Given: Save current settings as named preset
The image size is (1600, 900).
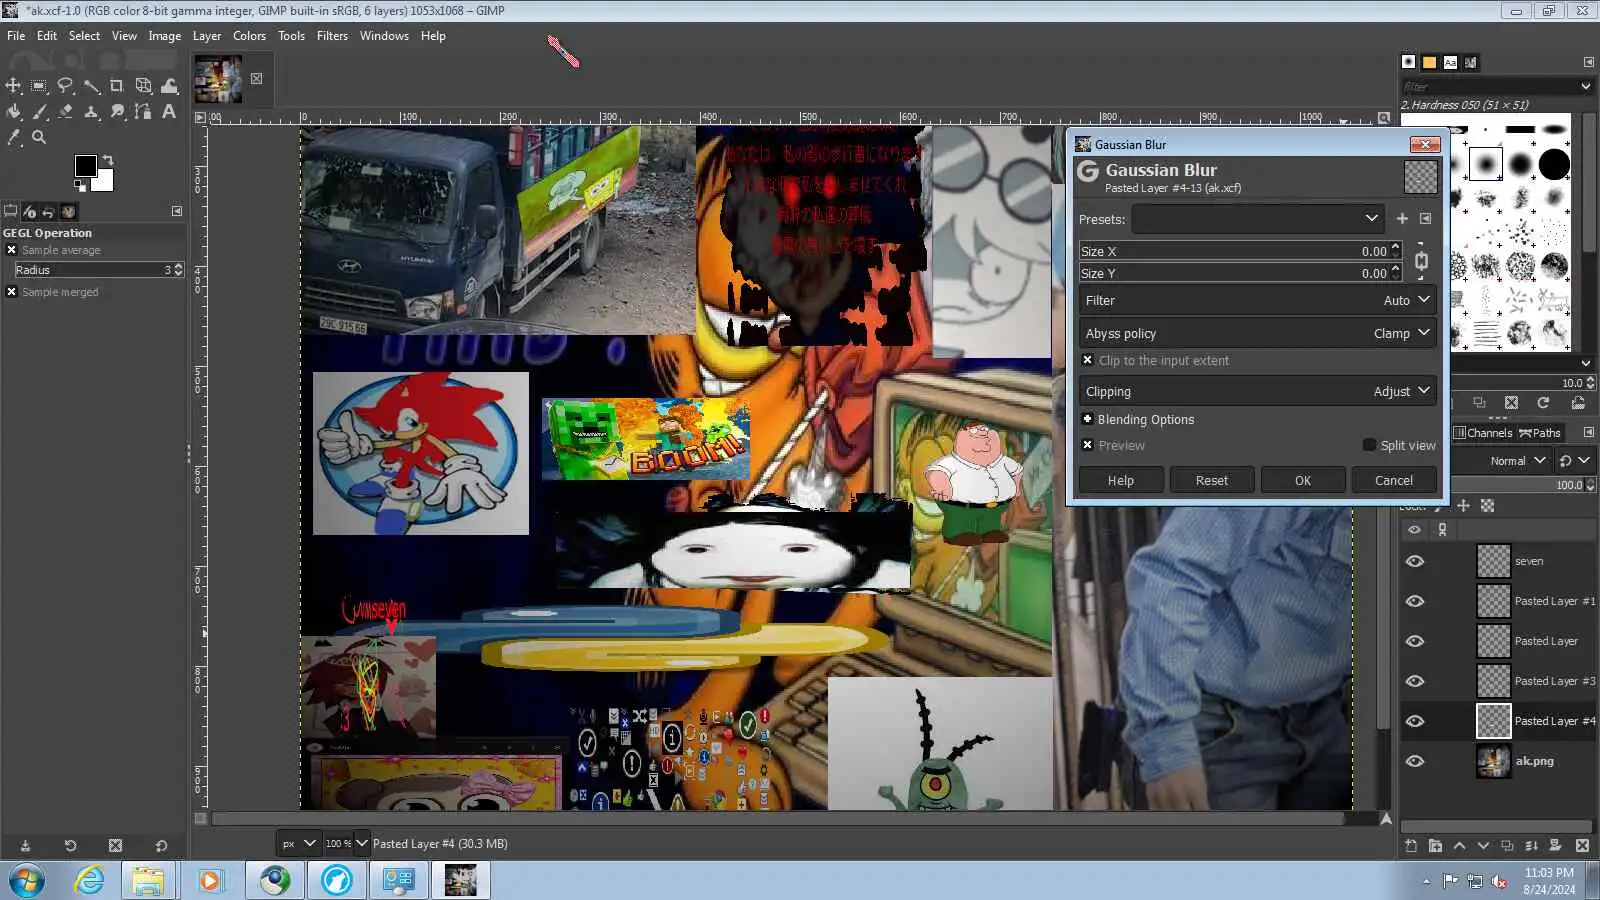Looking at the screenshot, I should click(1402, 219).
